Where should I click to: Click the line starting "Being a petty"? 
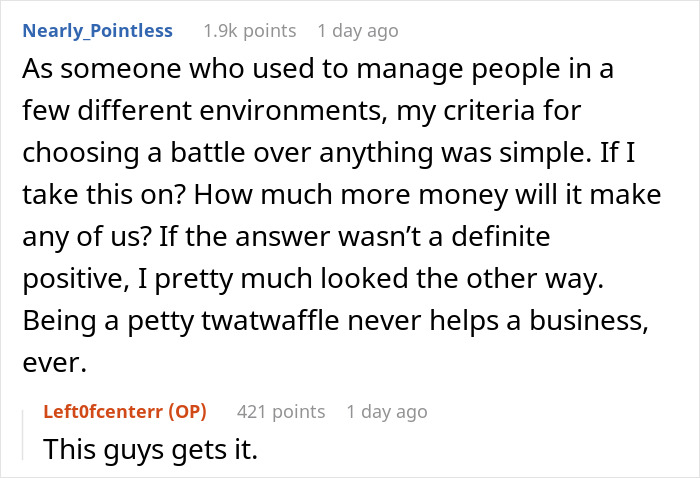click(x=335, y=320)
